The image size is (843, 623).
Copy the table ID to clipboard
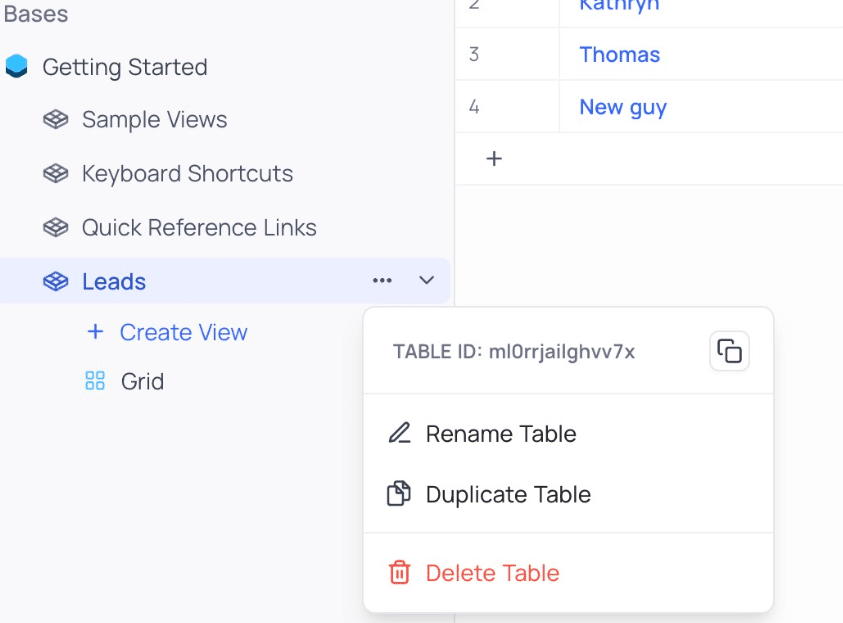click(x=729, y=351)
